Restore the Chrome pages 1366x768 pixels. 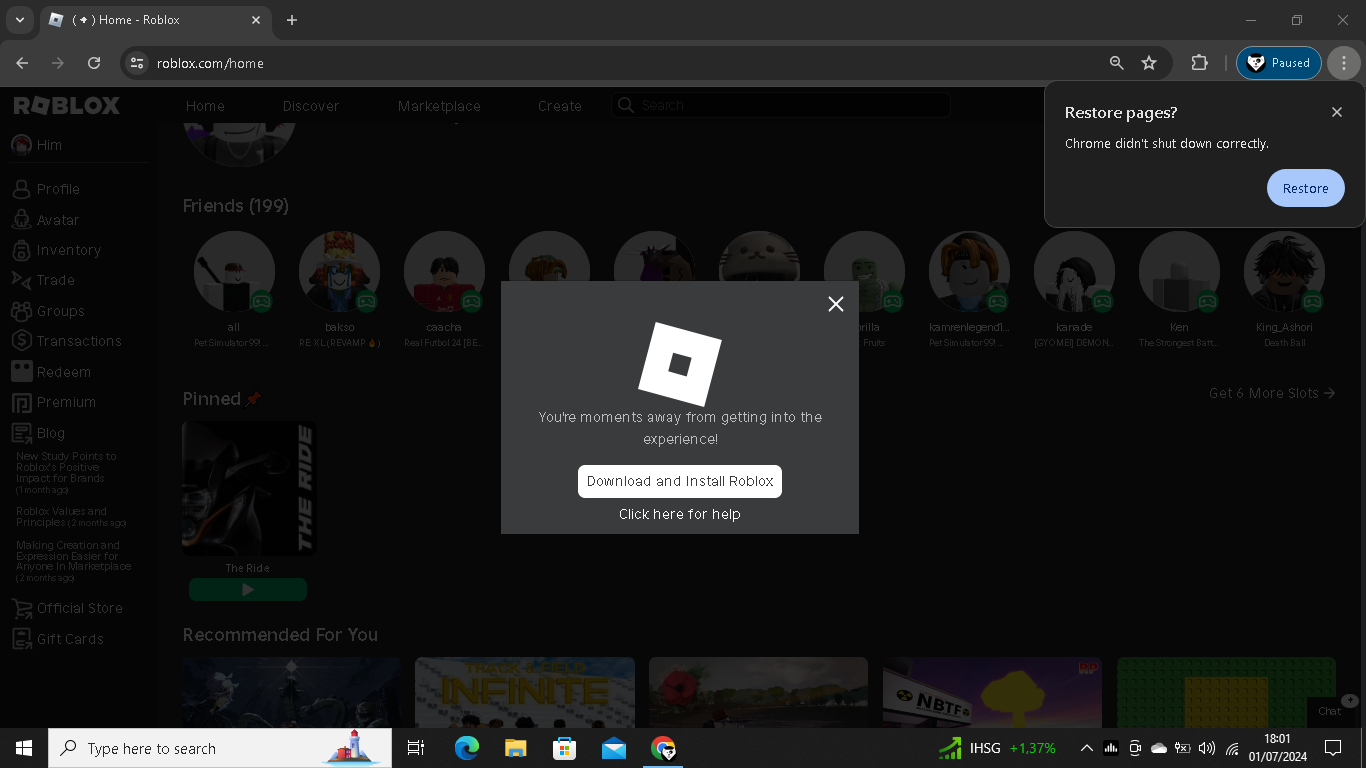pos(1305,188)
